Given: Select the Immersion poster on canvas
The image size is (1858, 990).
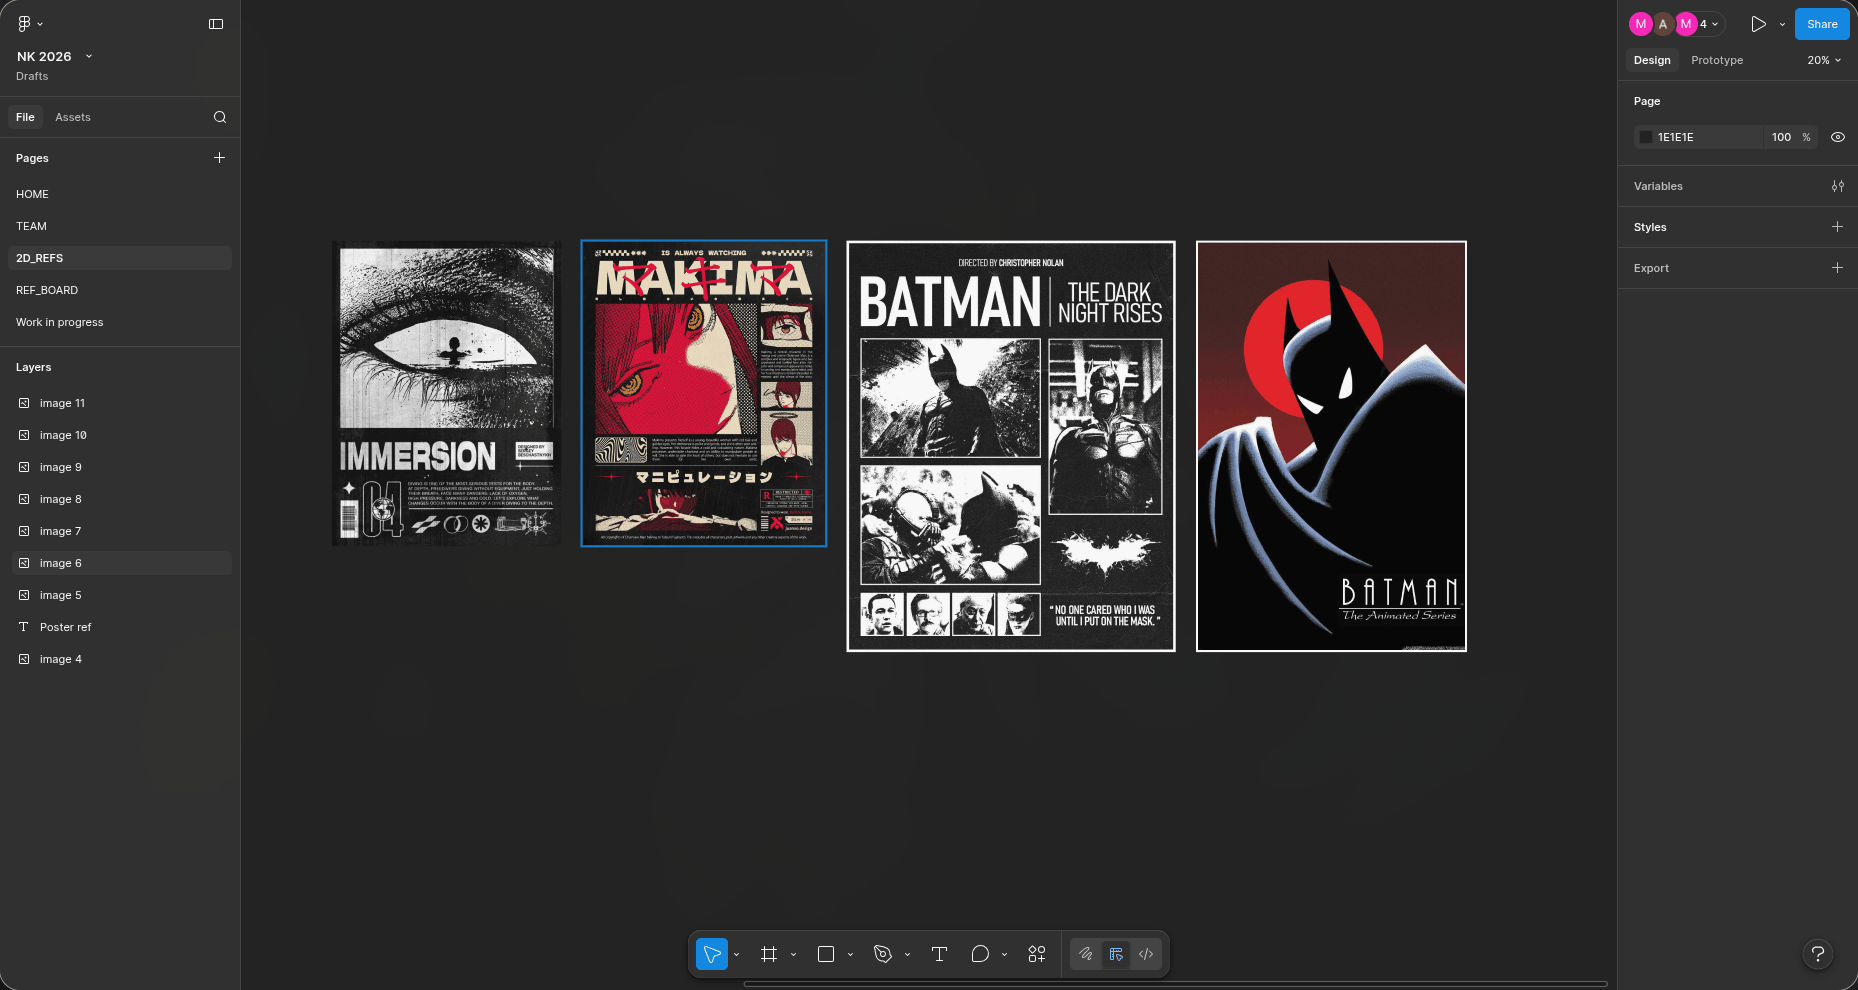Looking at the screenshot, I should click(446, 394).
